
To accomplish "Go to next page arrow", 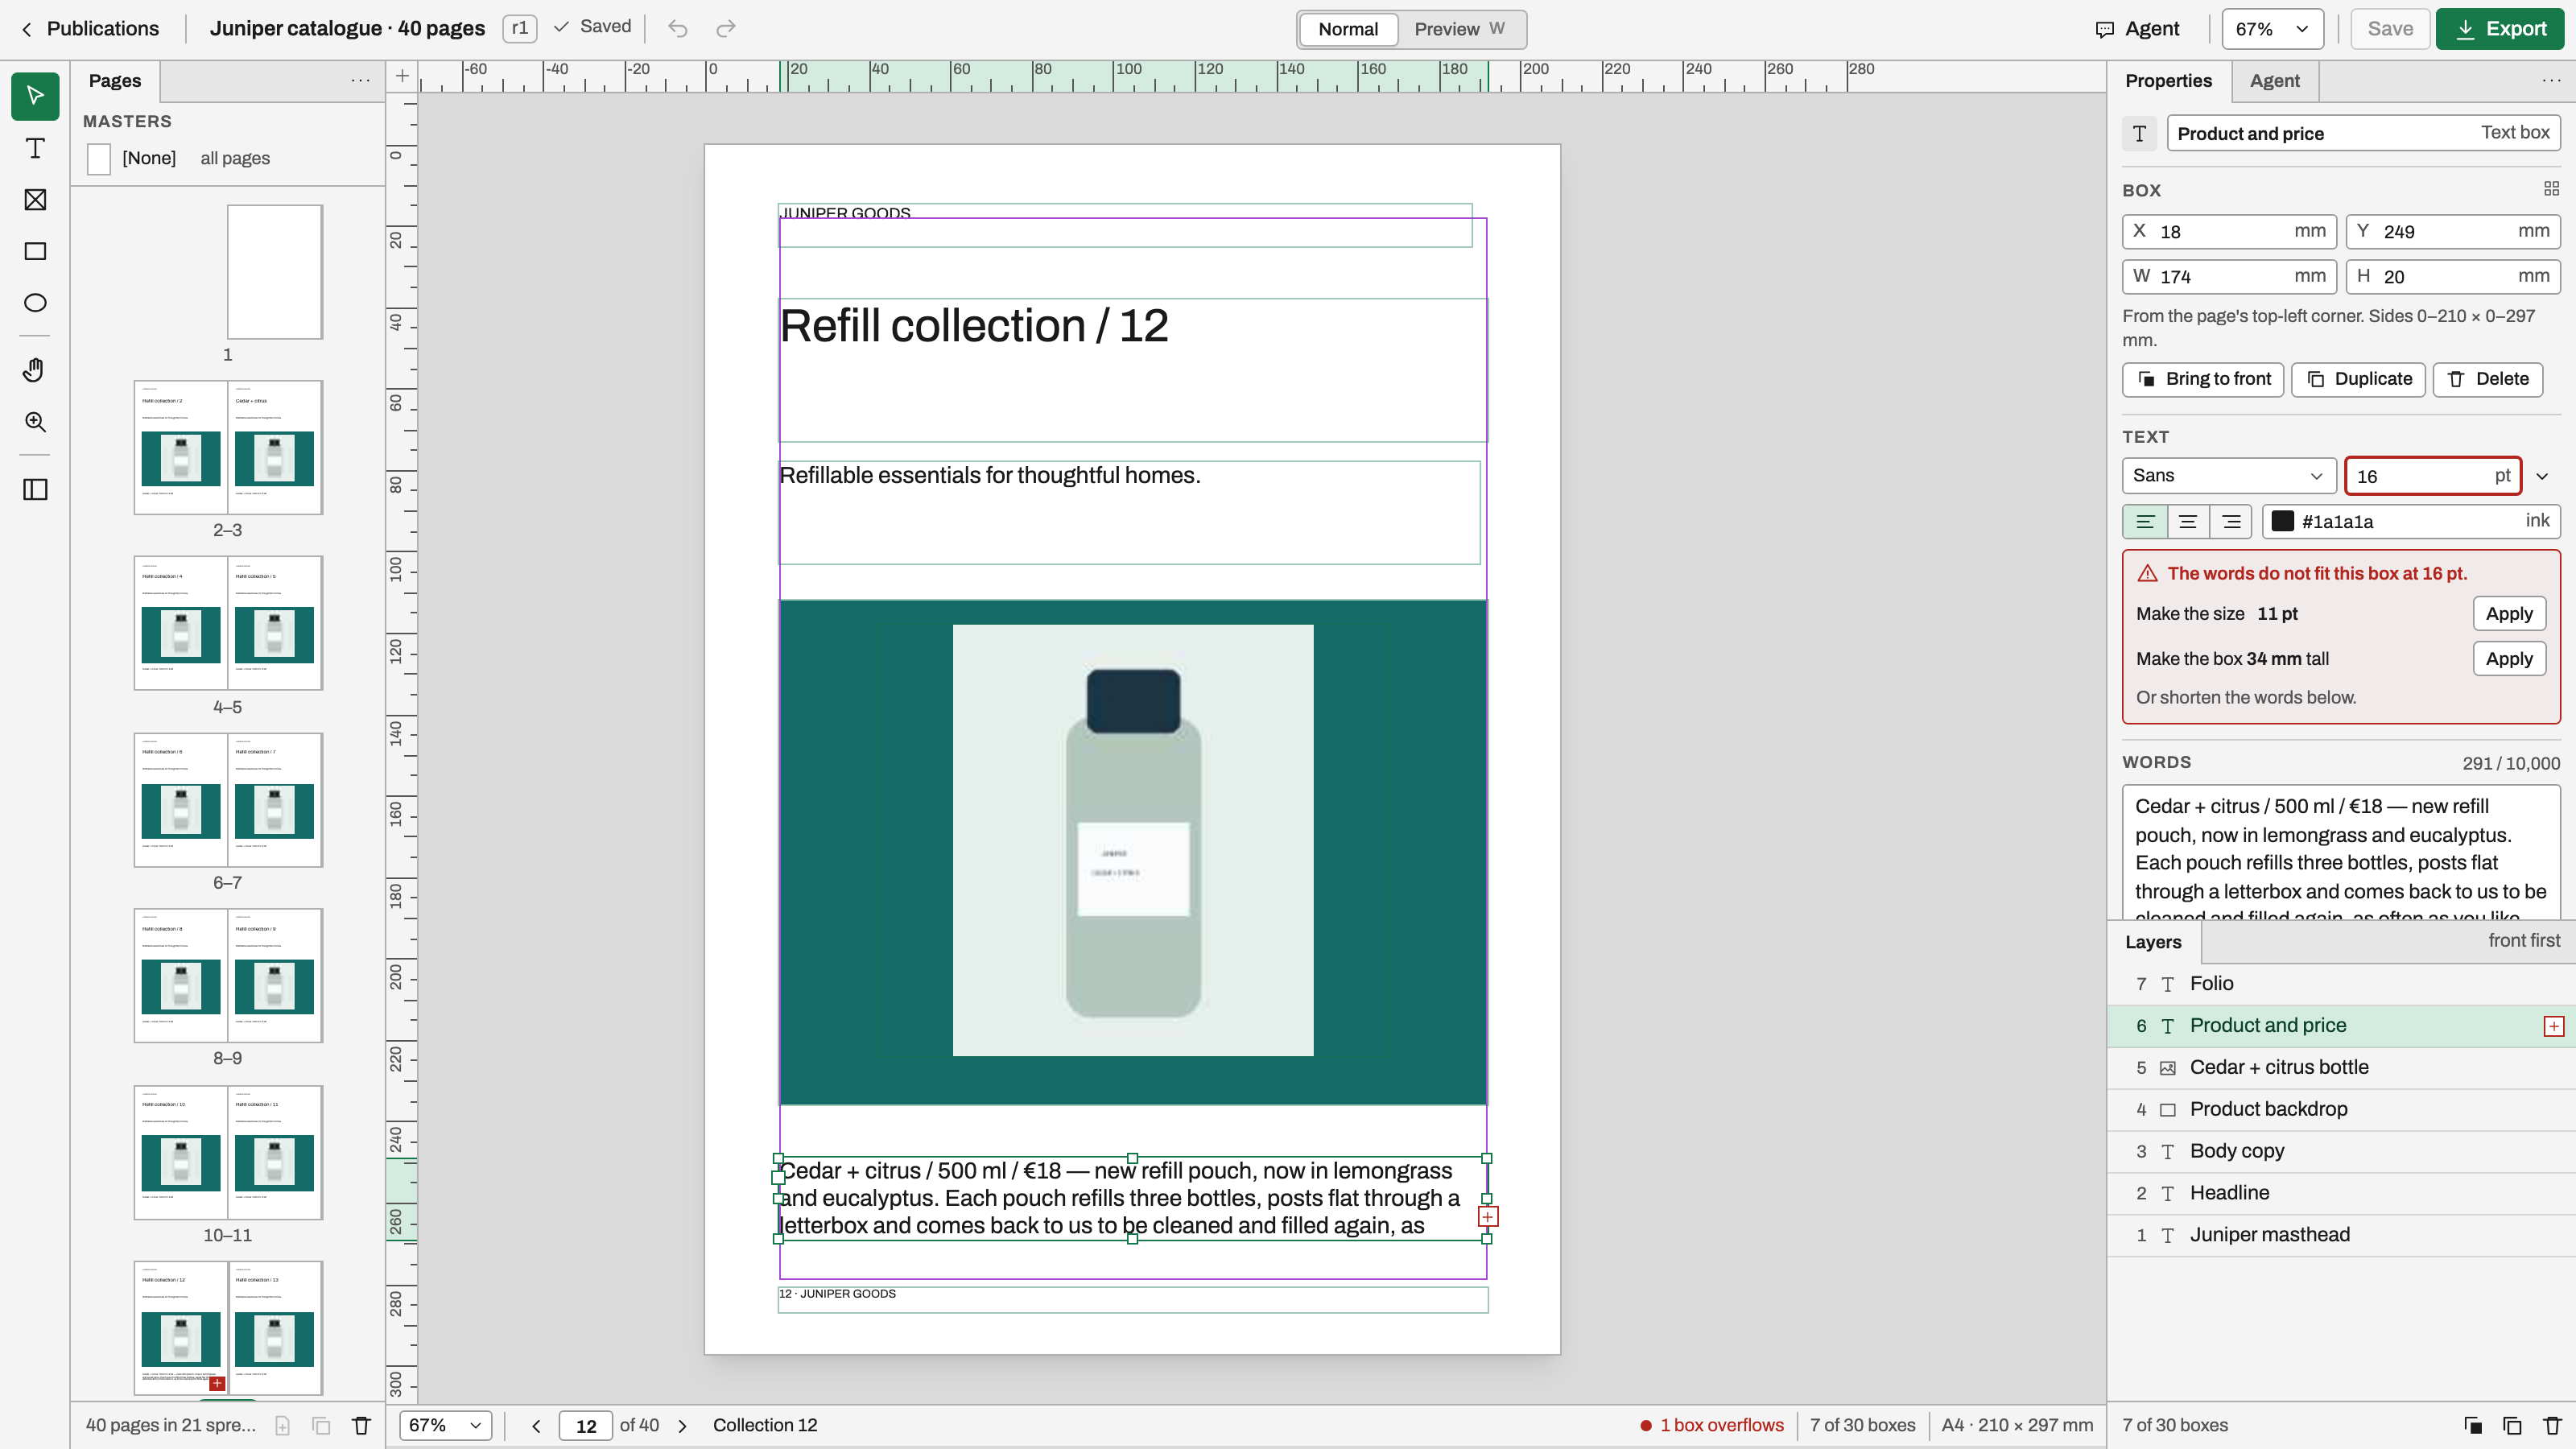I will [682, 1426].
